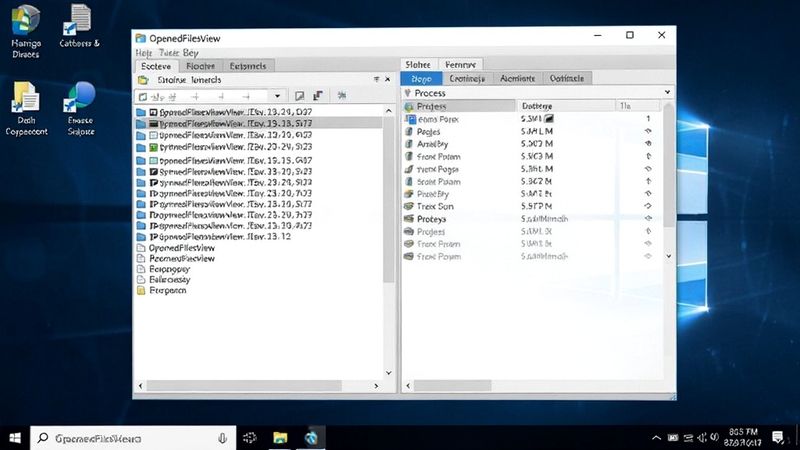This screenshot has height=450, width=800.
Task: Click the Projess column header
Action: (x=459, y=106)
